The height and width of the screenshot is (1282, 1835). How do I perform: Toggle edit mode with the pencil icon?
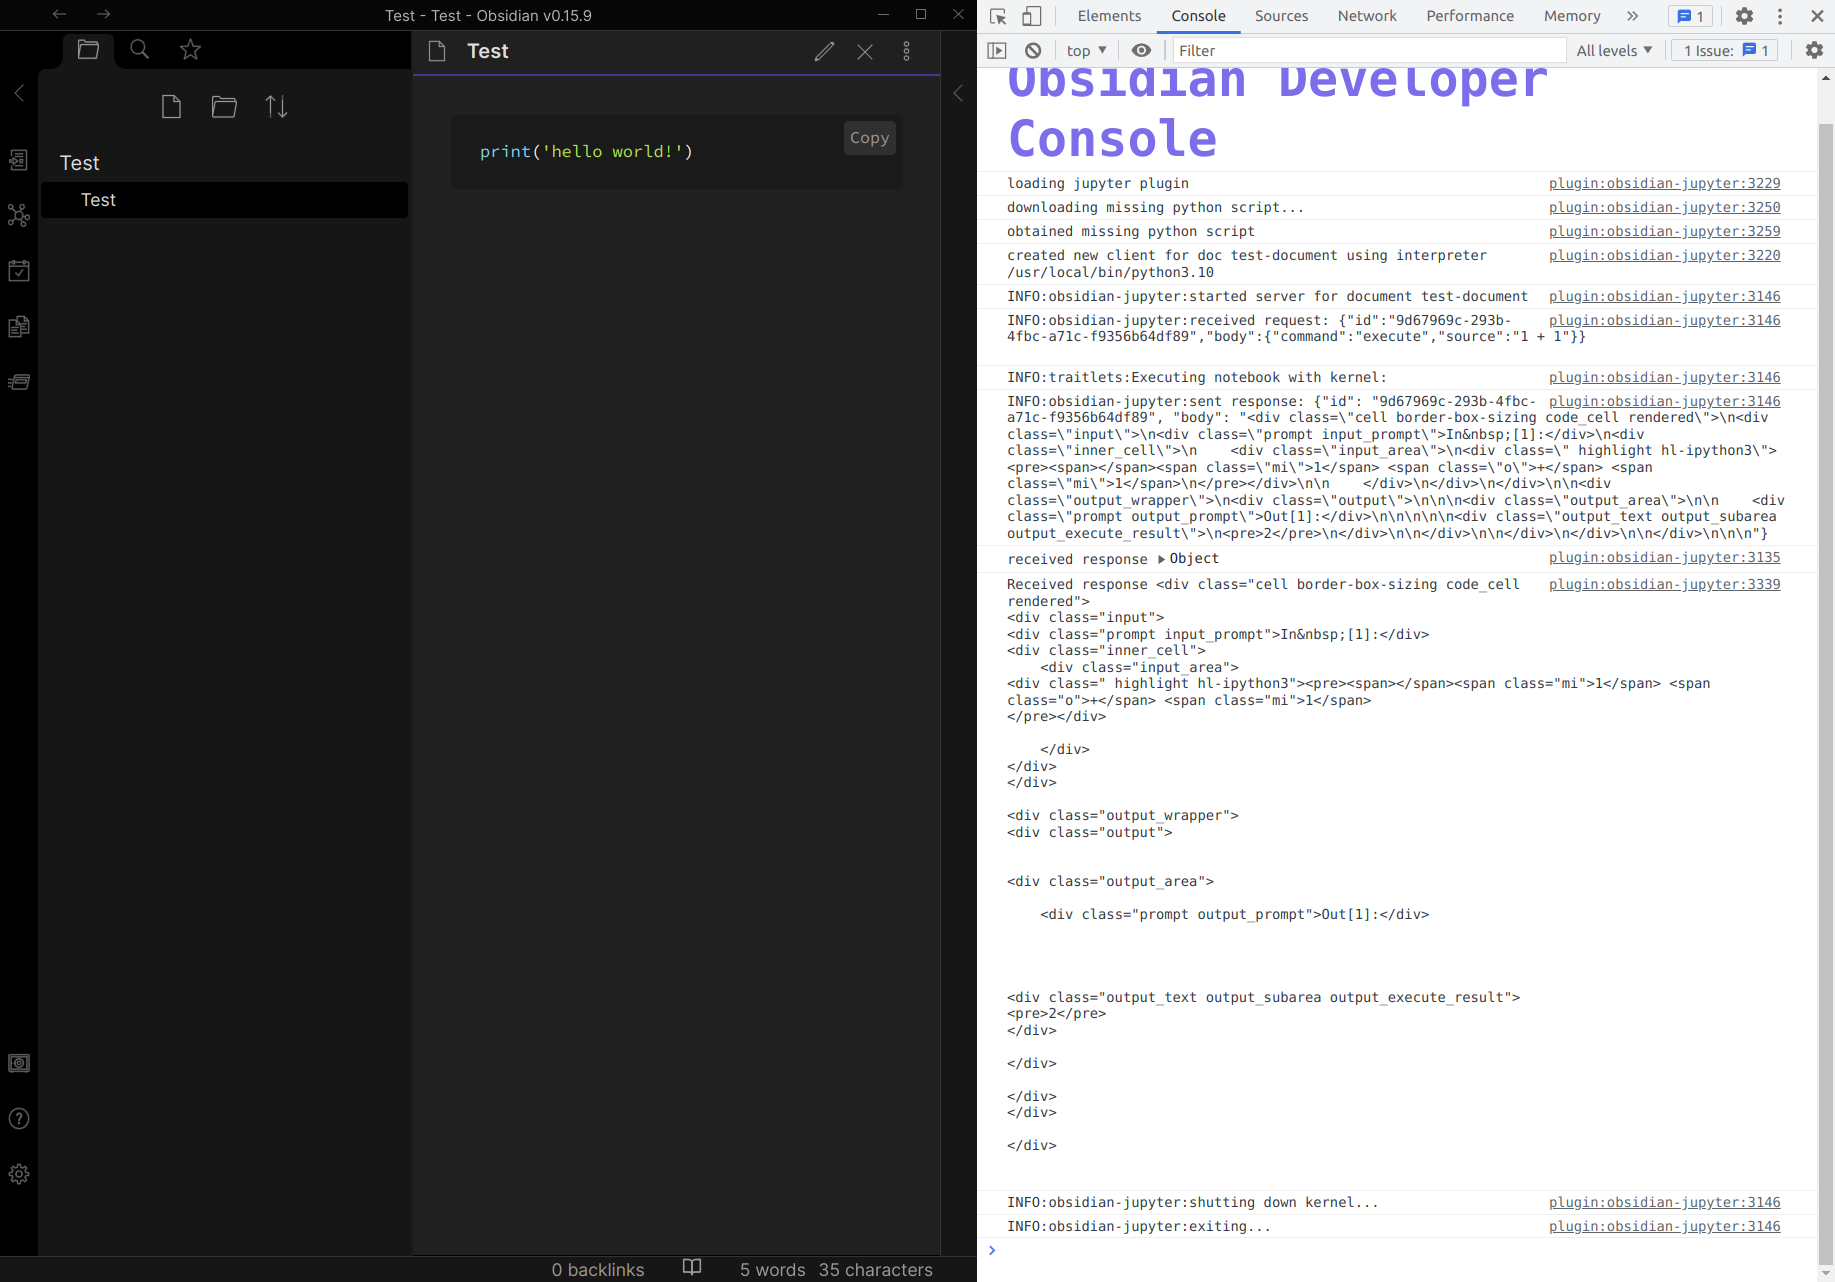824,51
